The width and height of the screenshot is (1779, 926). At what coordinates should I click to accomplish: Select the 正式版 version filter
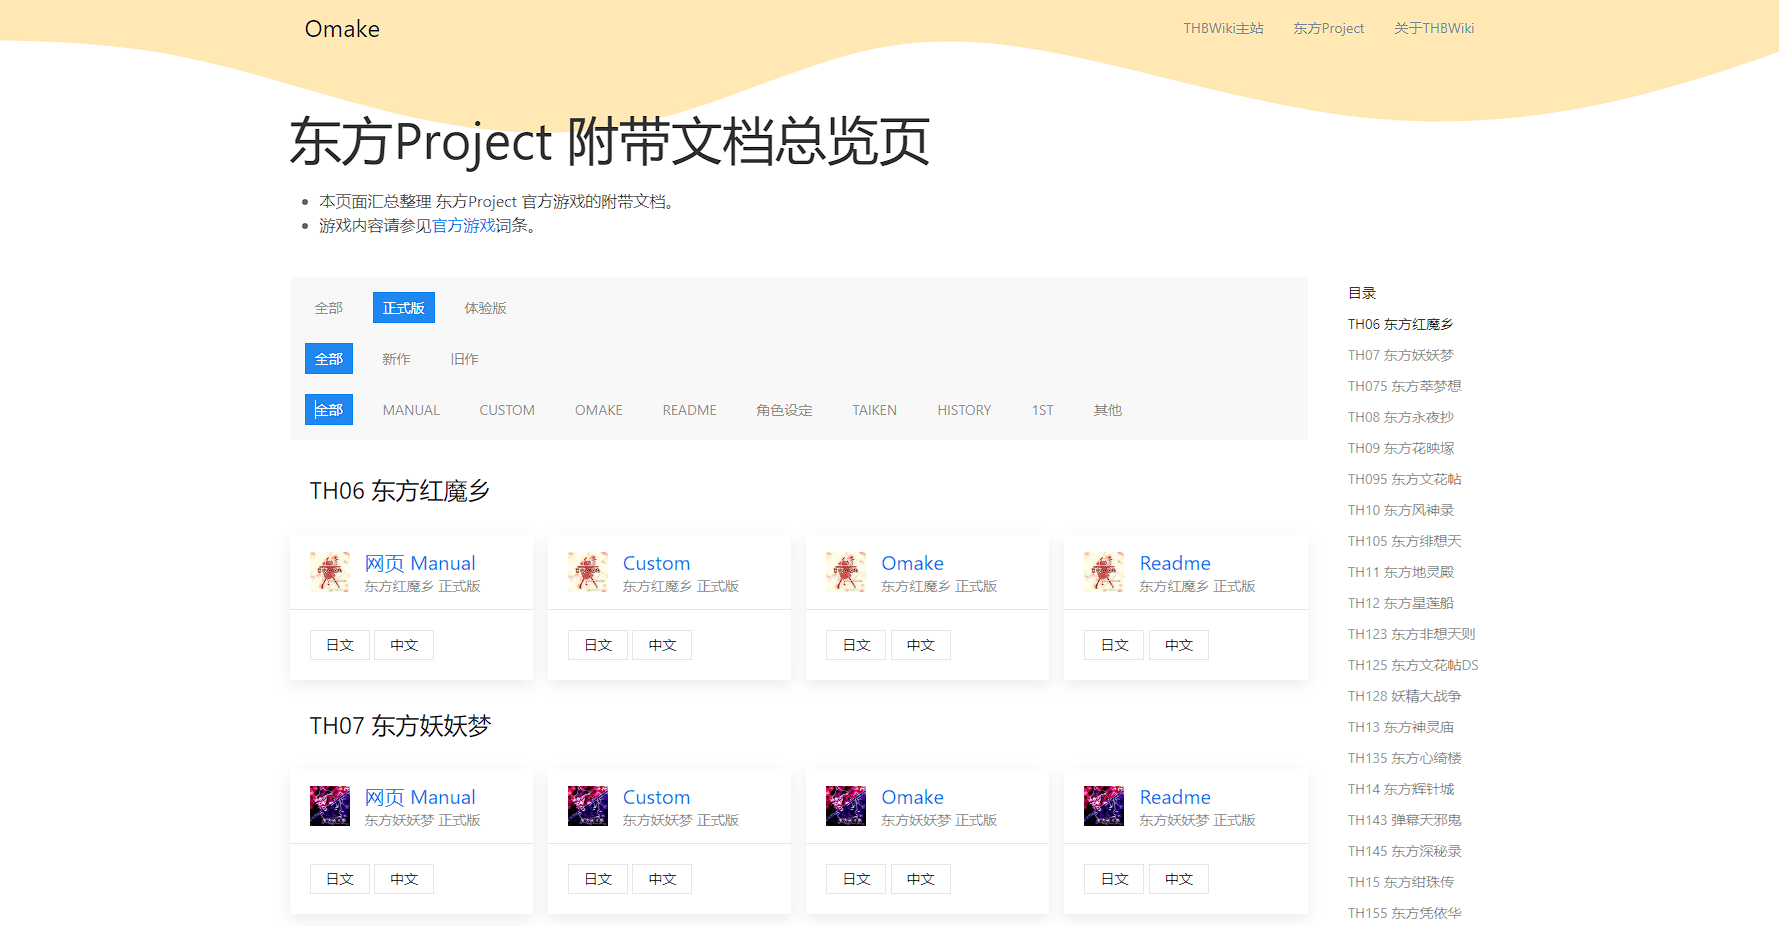(x=404, y=308)
